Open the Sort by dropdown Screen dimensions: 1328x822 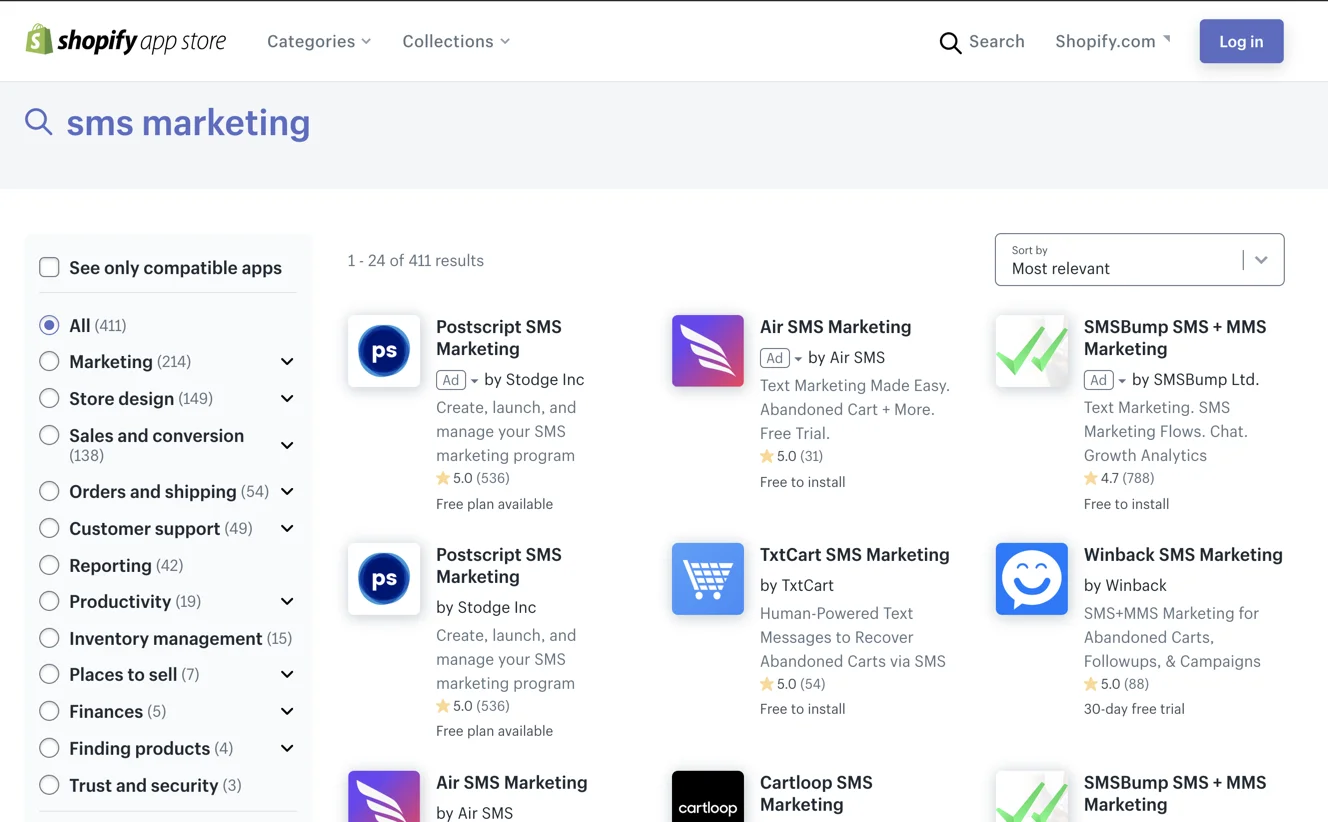[1139, 260]
